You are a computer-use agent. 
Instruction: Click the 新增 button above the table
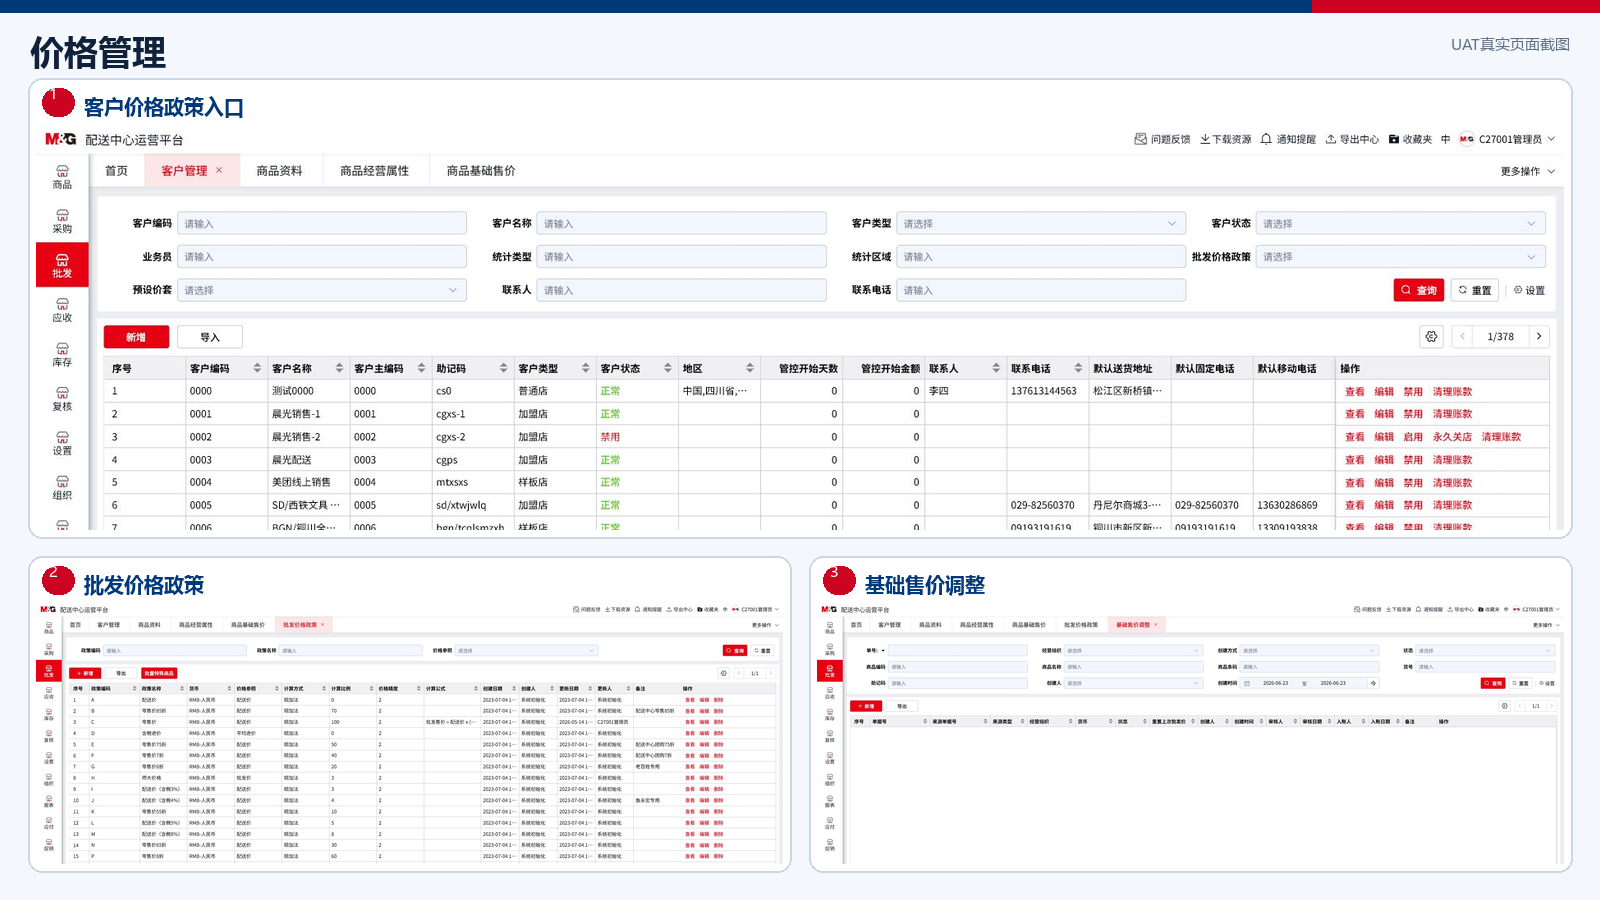pos(136,337)
